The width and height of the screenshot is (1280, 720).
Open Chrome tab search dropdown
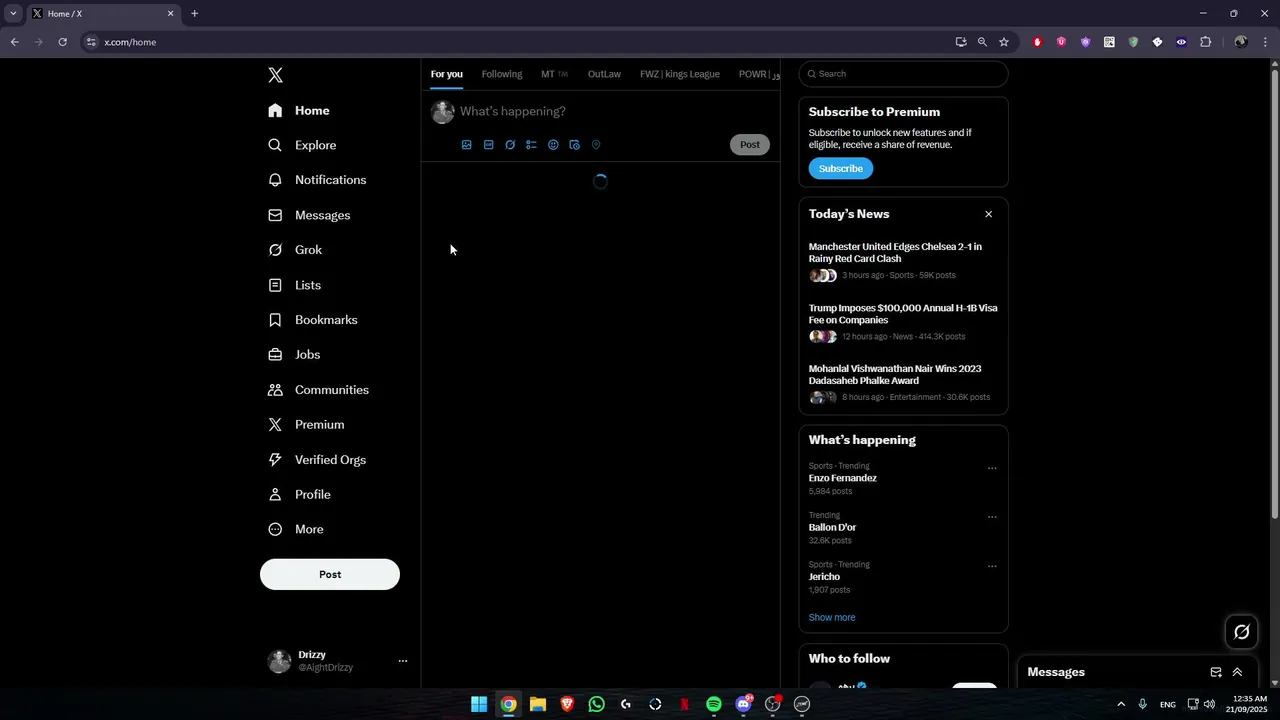pos(13,14)
